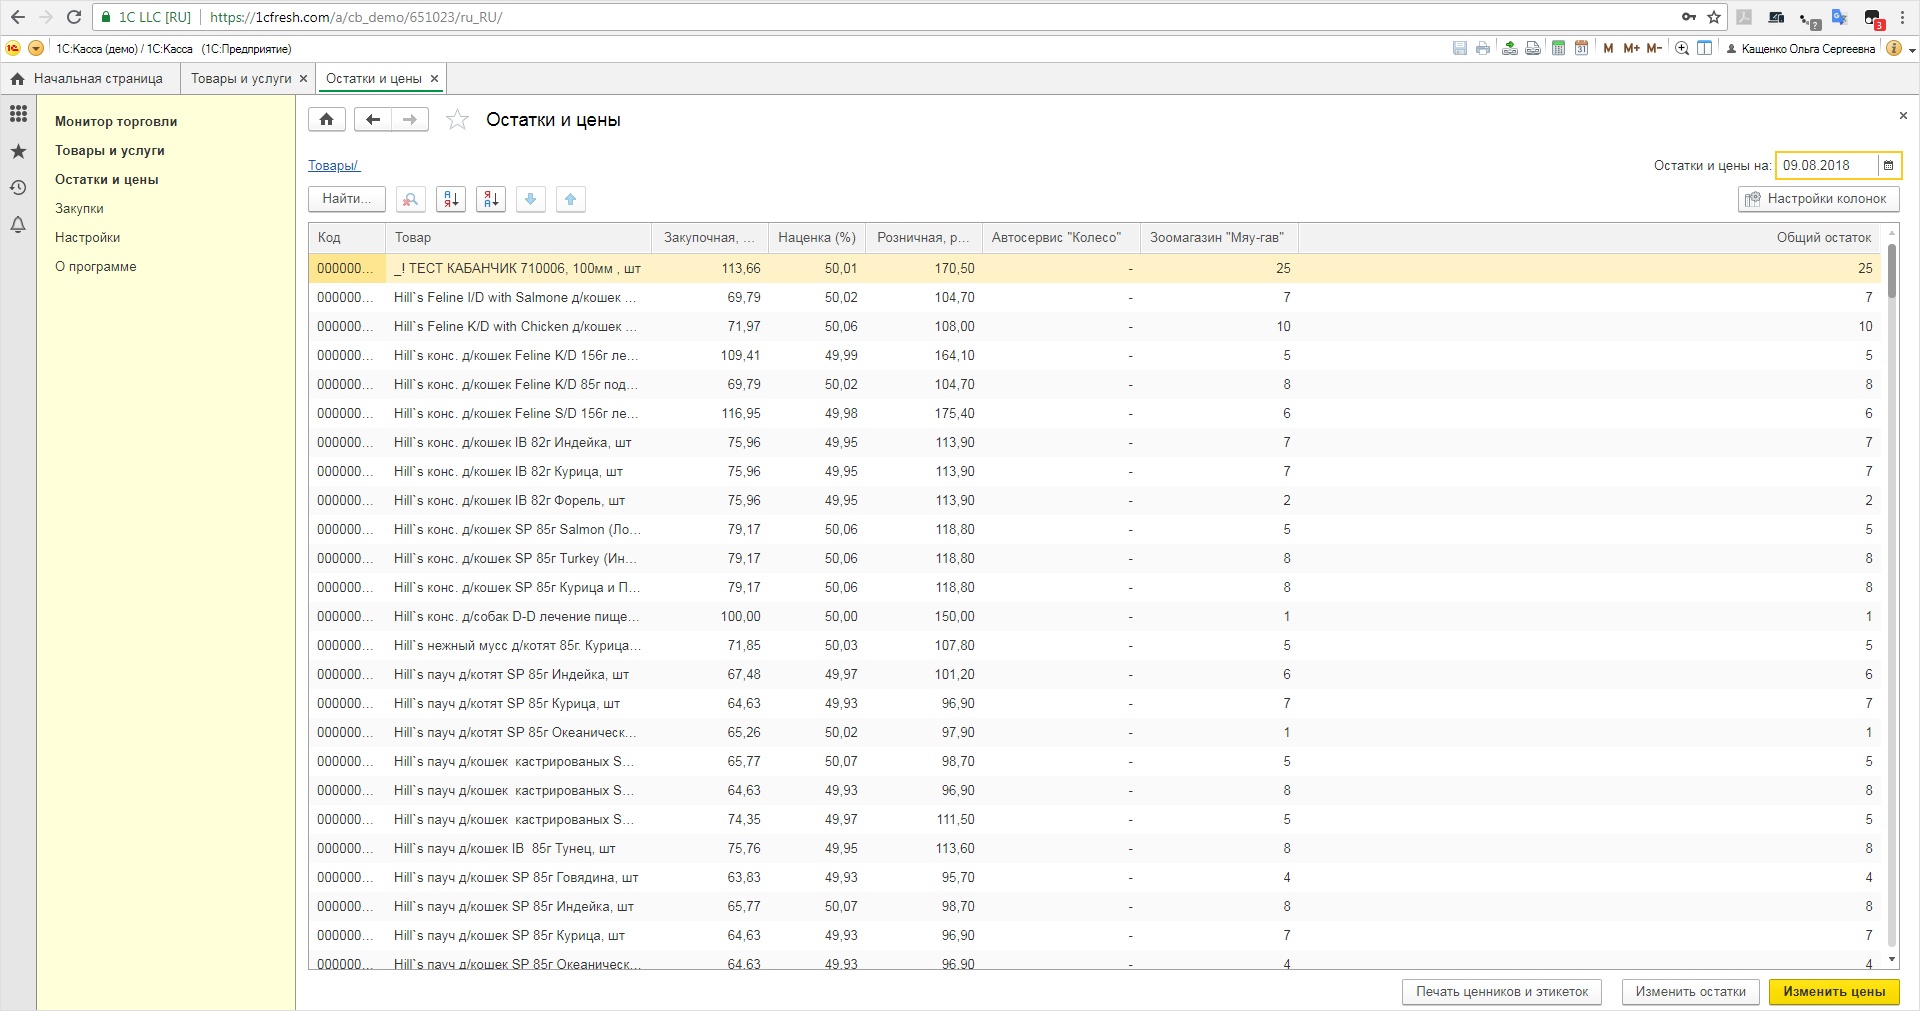The width and height of the screenshot is (1920, 1011).
Task: Click Изменить остатки button
Action: (1691, 992)
